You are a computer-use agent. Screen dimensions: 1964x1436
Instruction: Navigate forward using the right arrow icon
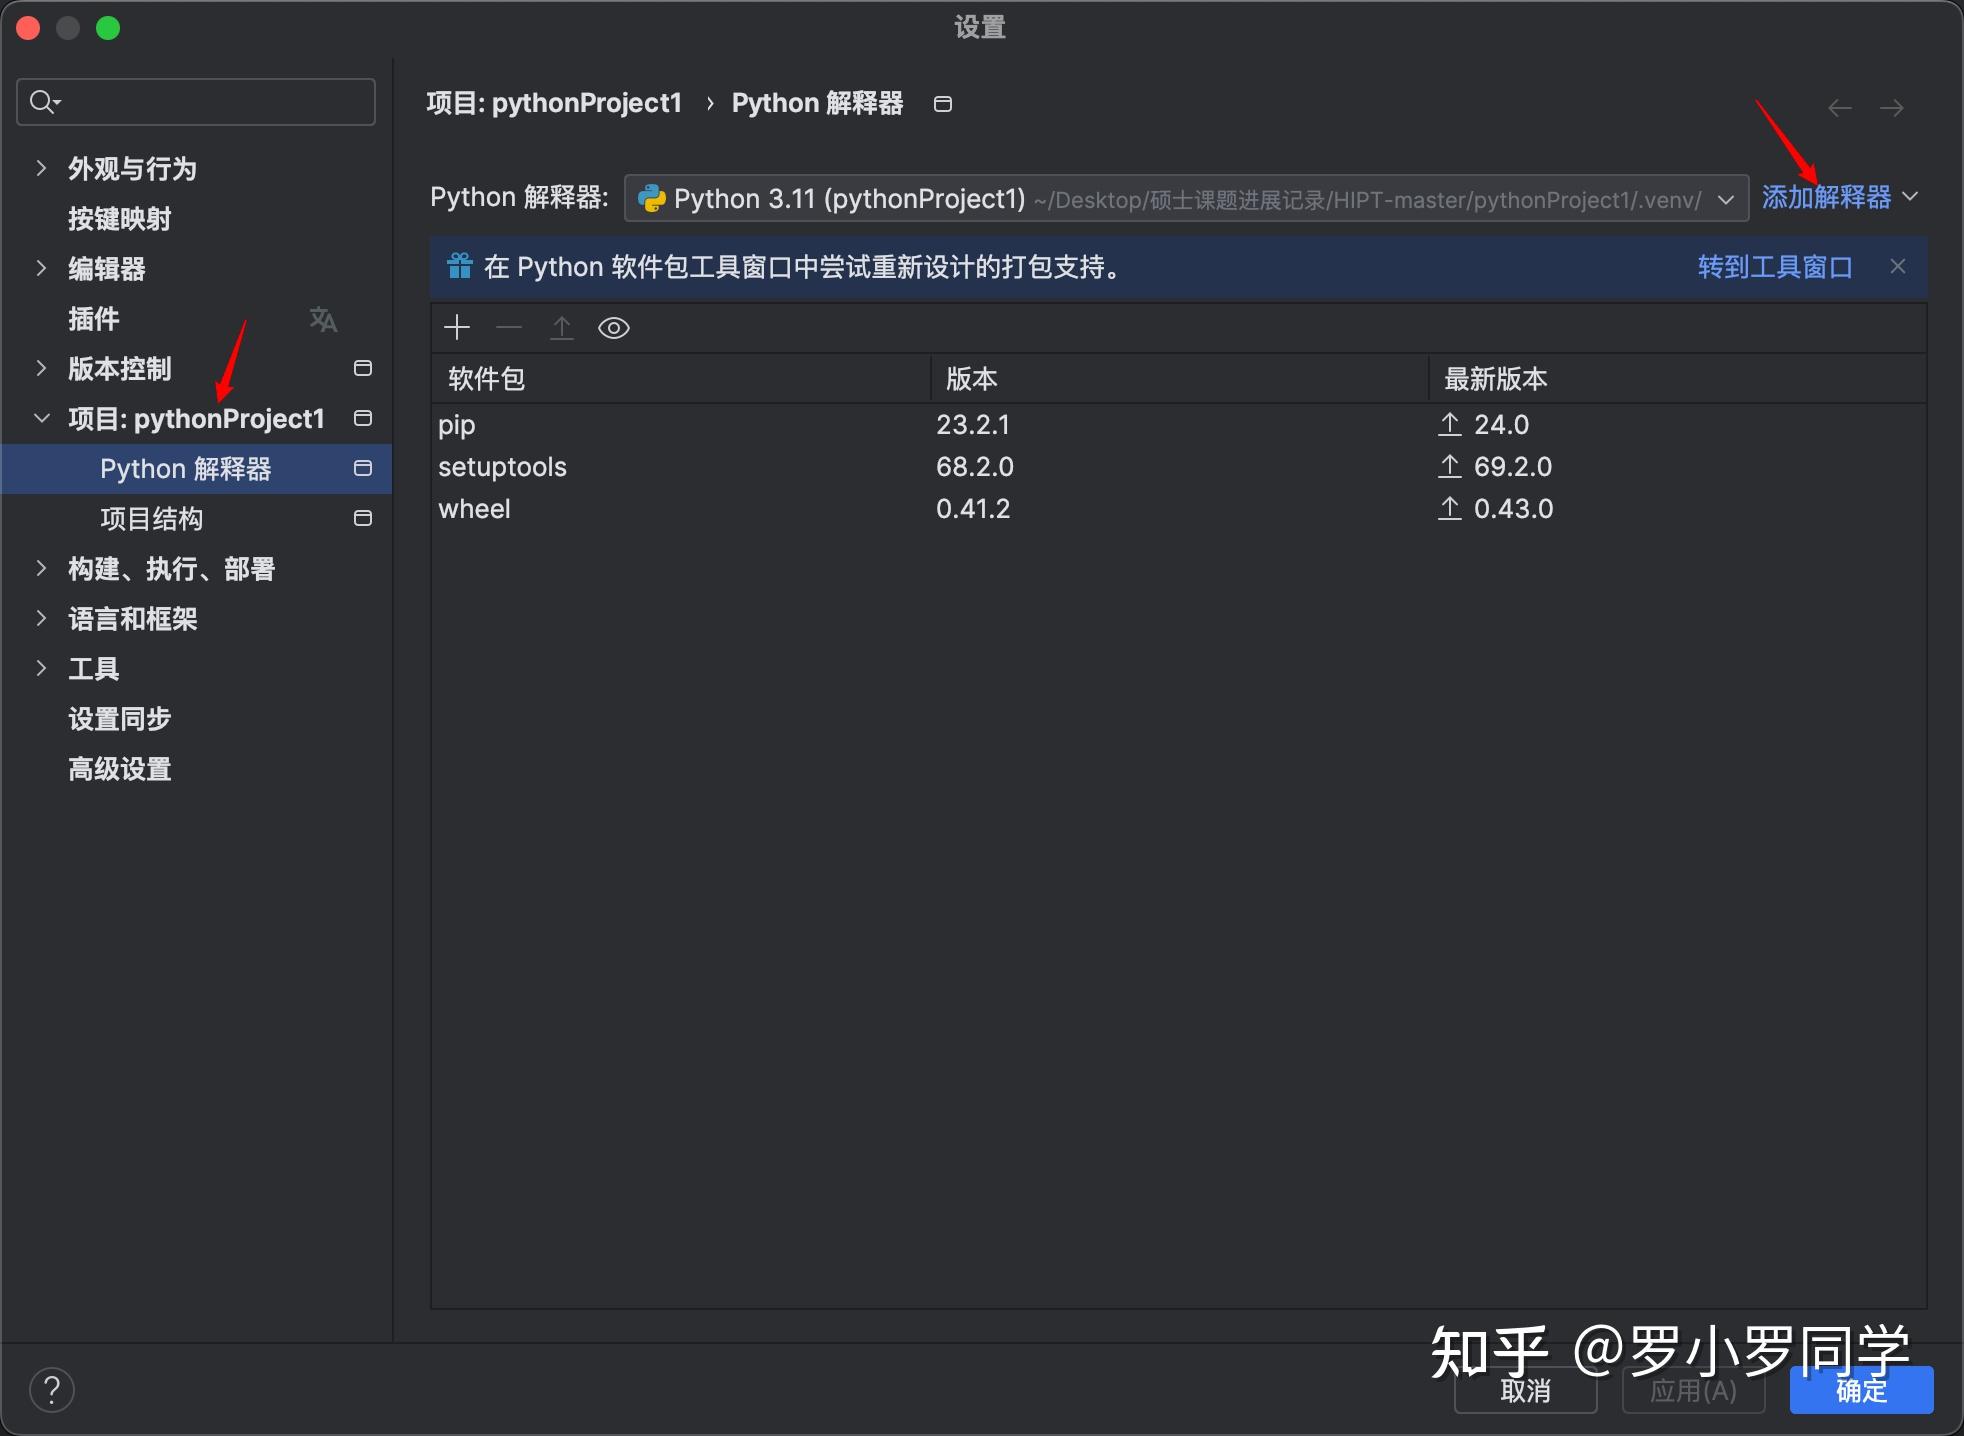coord(1892,107)
